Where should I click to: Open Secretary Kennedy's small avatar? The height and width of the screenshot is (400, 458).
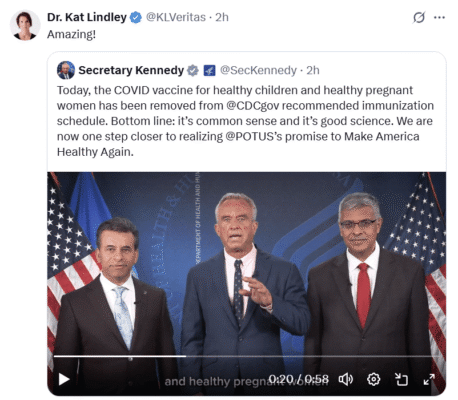(66, 70)
